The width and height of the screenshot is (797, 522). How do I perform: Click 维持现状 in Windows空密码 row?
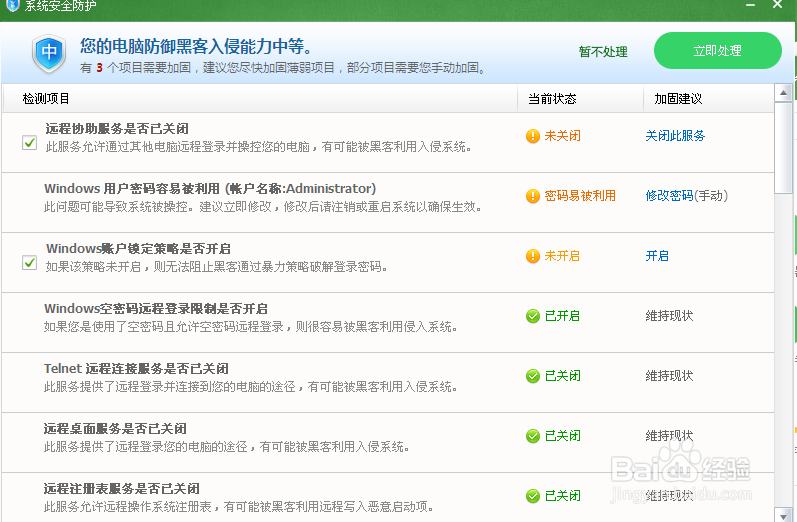669,316
